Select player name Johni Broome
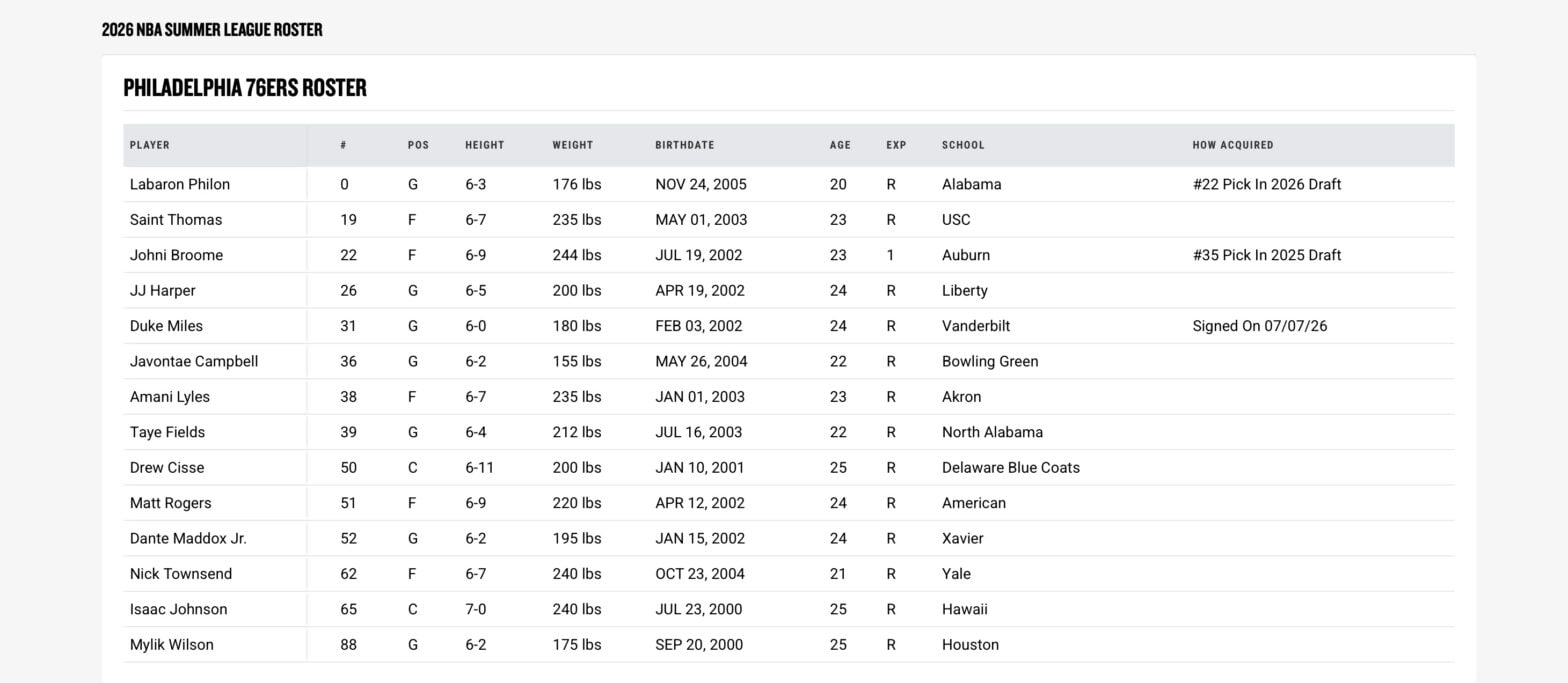1568x683 pixels. [x=177, y=255]
